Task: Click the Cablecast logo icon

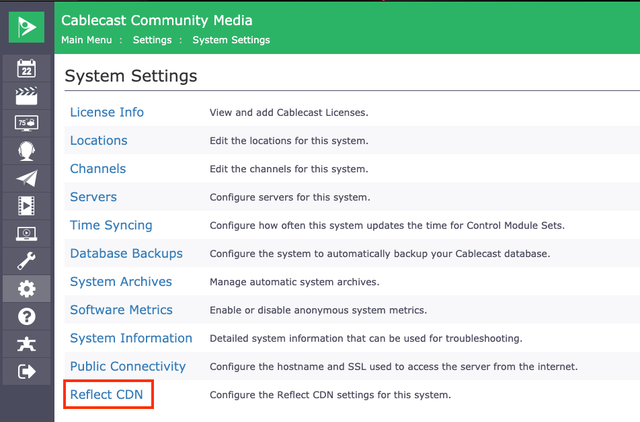Action: [x=27, y=27]
